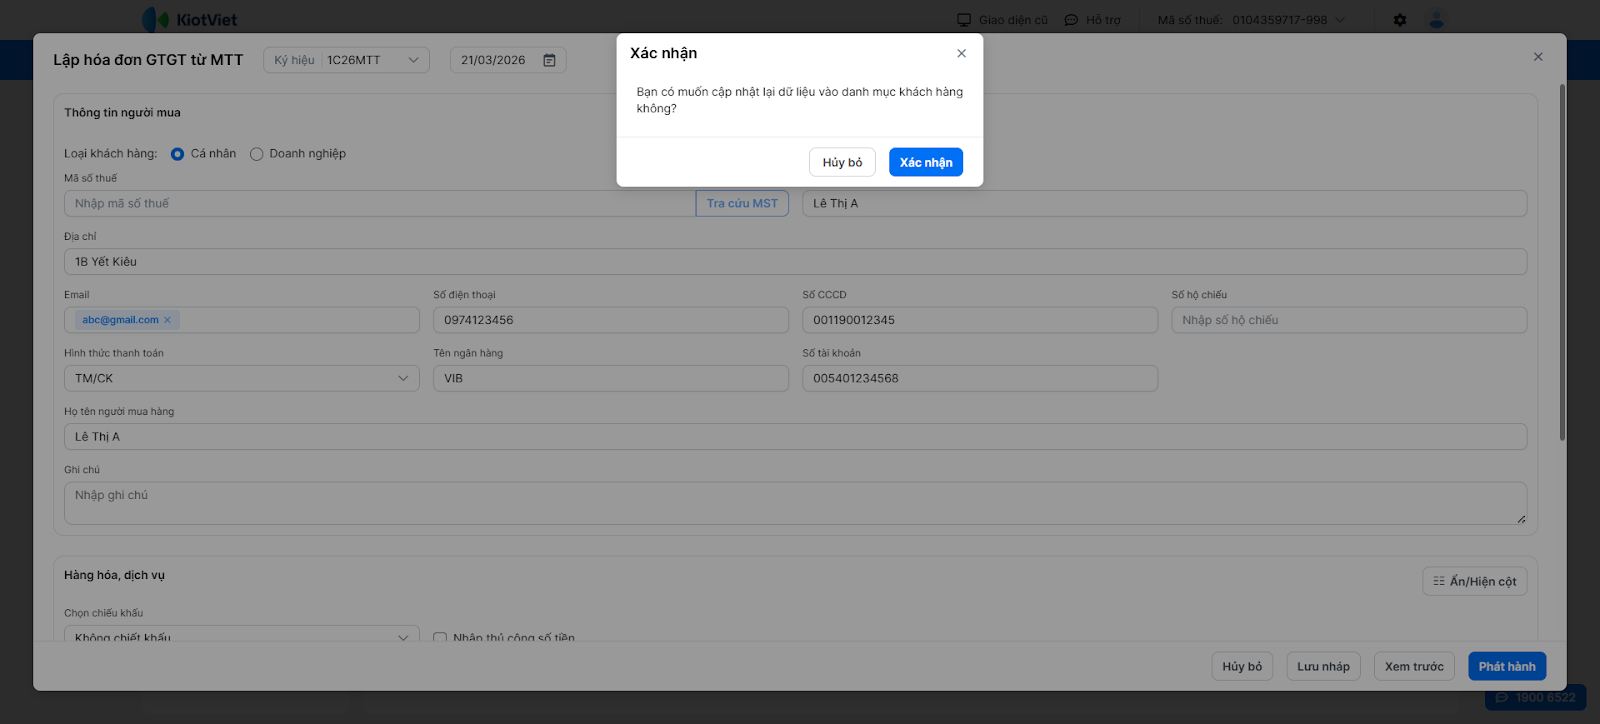The height and width of the screenshot is (724, 1600).
Task: Enable Nhập thủ công số tiền checkbox
Action: point(440,637)
